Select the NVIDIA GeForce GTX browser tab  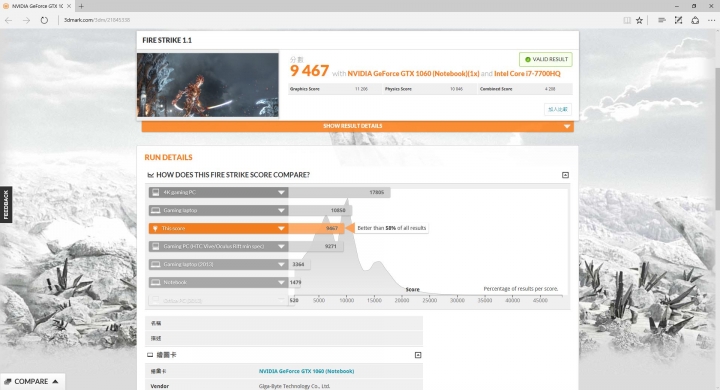tap(37, 6)
